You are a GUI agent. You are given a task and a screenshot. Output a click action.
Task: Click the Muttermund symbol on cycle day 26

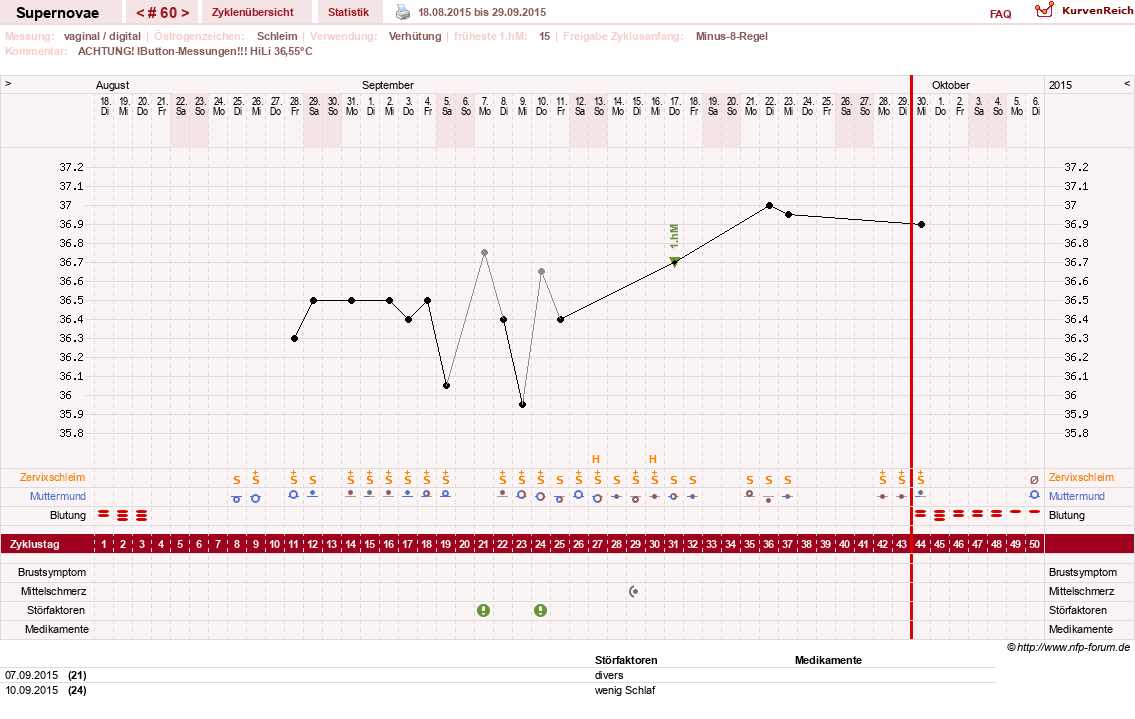(578, 495)
